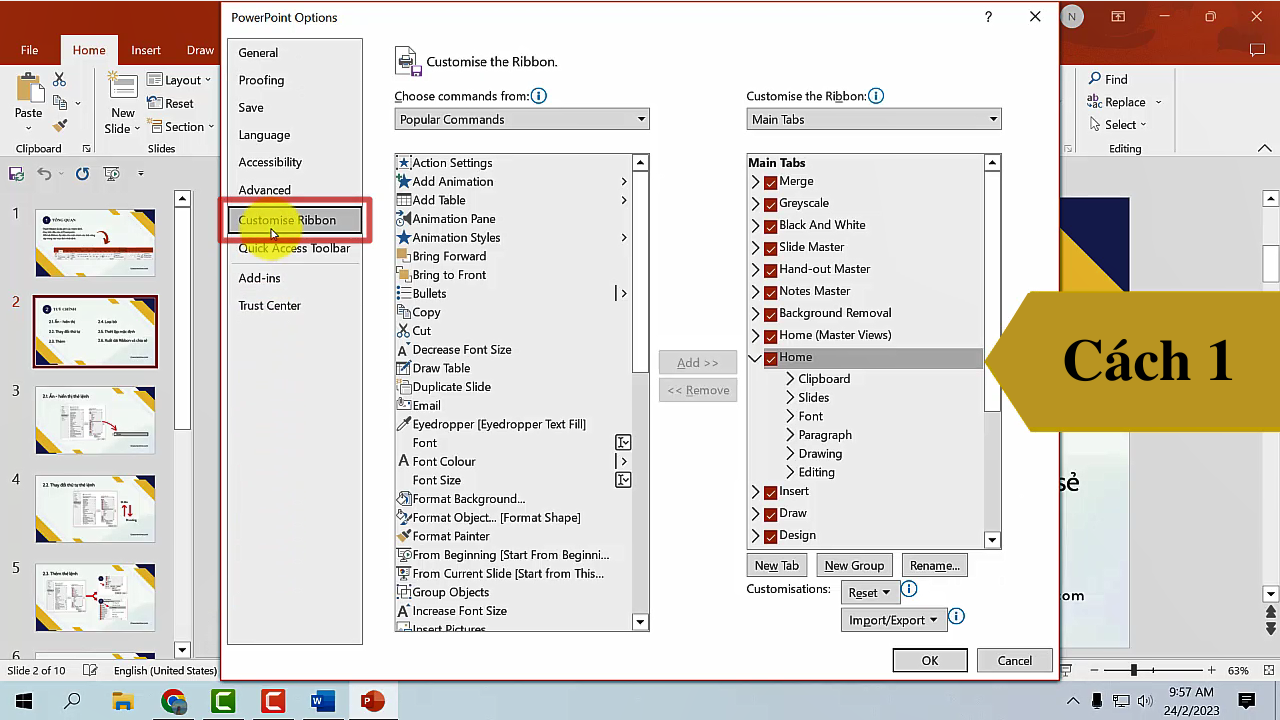Click the Draw Table icon
The height and width of the screenshot is (720, 1280).
coord(404,368)
